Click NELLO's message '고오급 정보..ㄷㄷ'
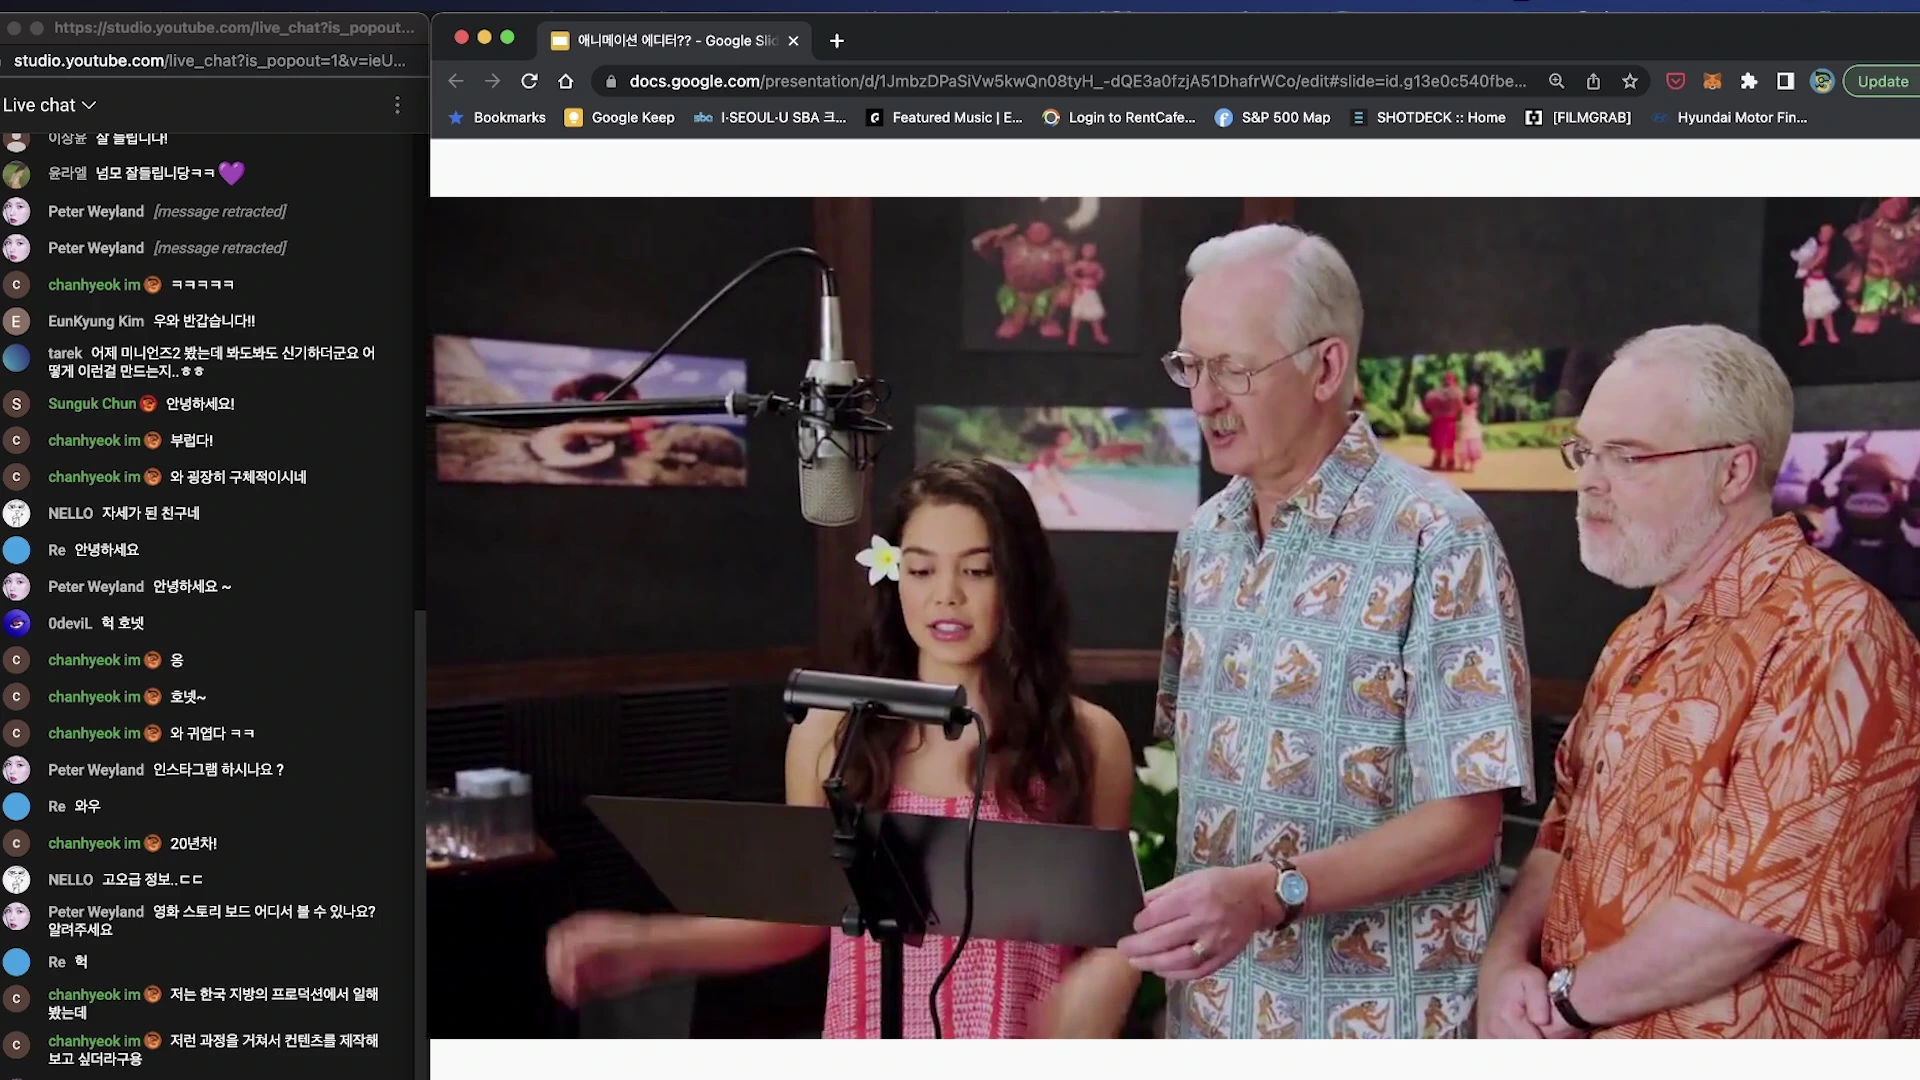Image resolution: width=1920 pixels, height=1080 pixels. [x=152, y=880]
